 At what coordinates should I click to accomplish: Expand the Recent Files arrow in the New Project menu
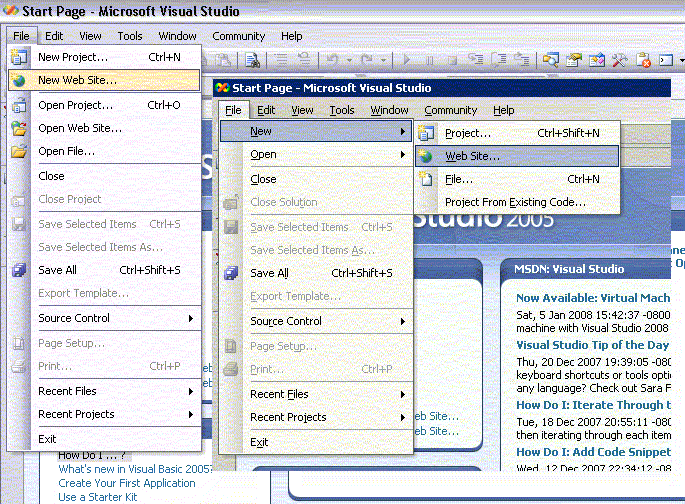click(191, 391)
